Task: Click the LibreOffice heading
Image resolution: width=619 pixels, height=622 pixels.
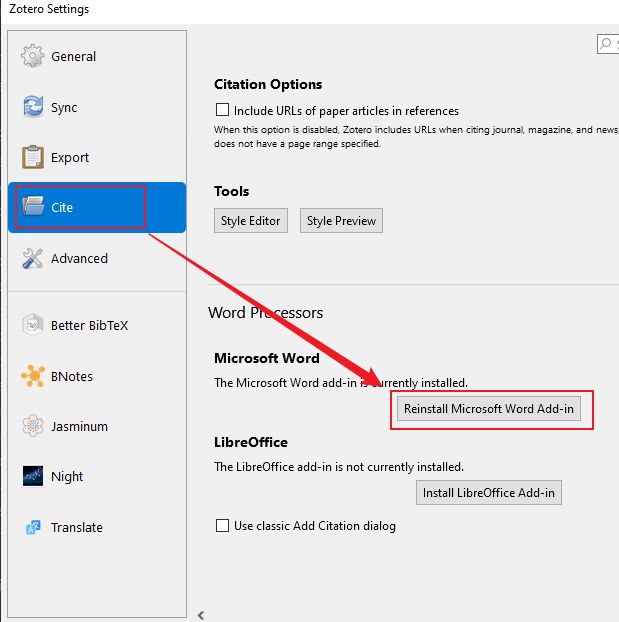Action: pyautogui.click(x=251, y=442)
